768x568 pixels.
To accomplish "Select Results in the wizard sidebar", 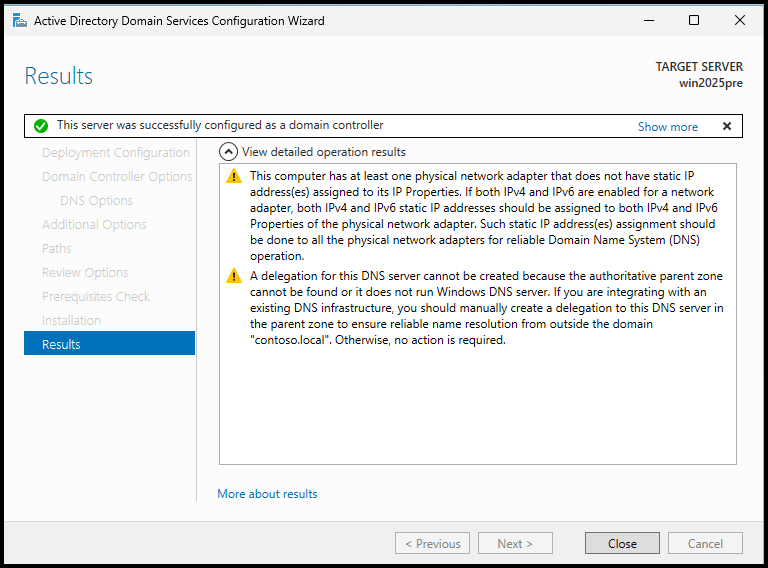I will click(x=109, y=344).
